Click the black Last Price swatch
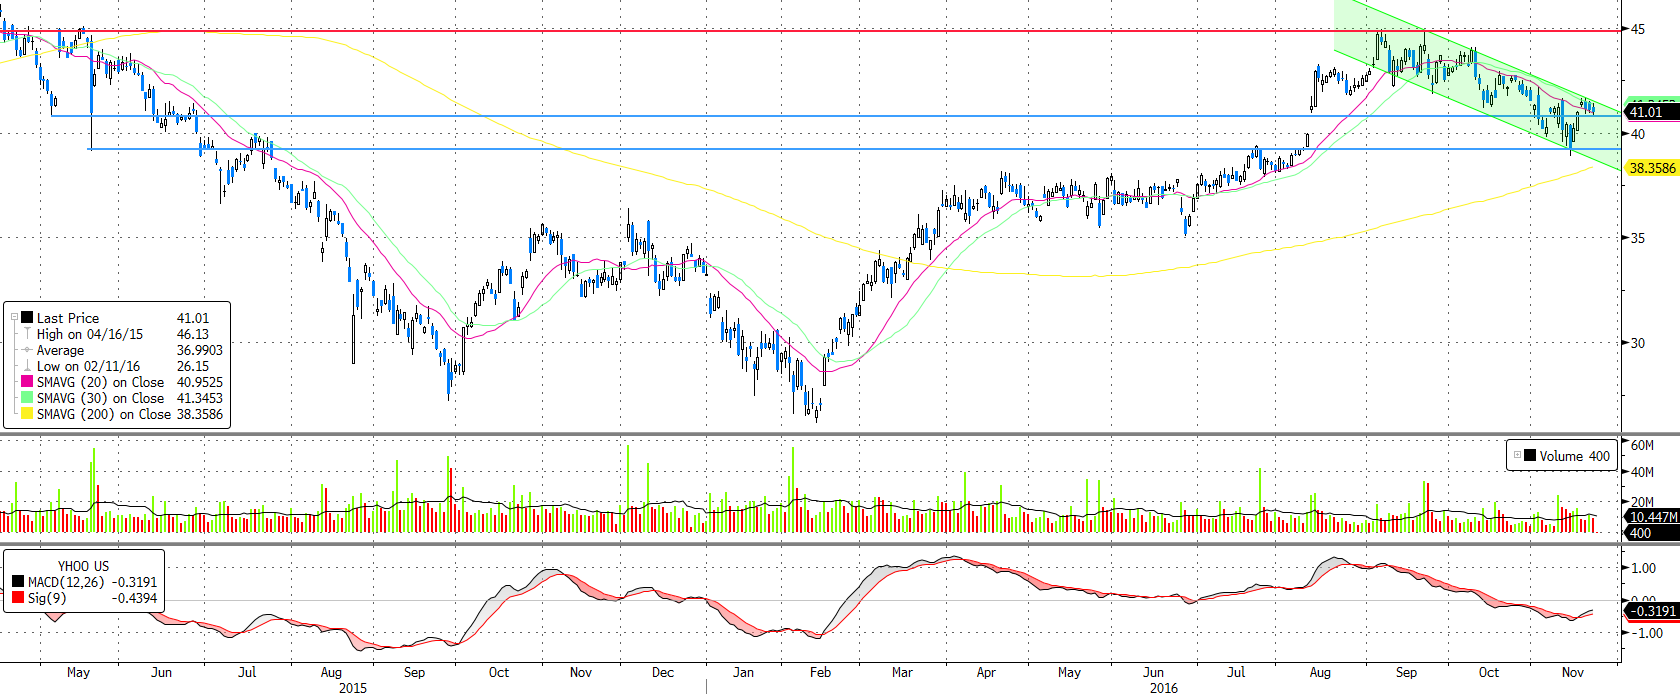Screen dimensions: 1680x694 [x=27, y=318]
